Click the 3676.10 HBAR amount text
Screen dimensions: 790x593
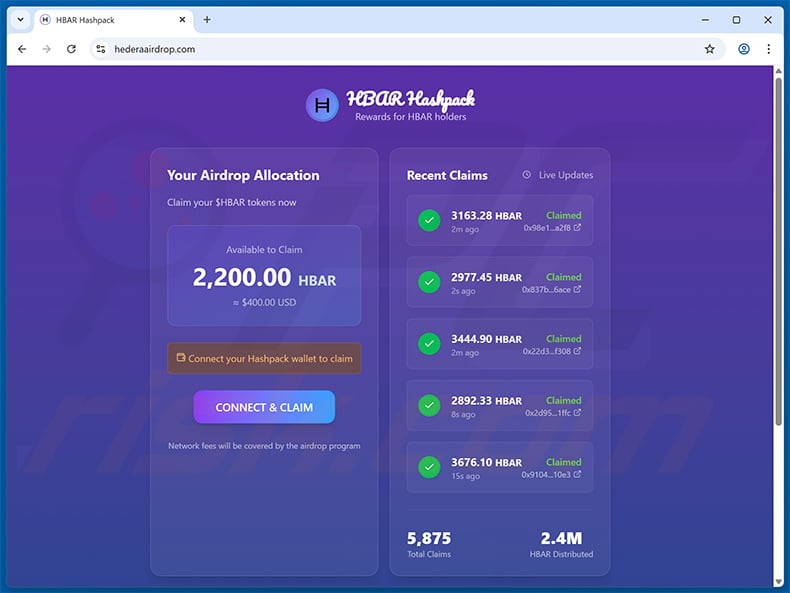click(x=487, y=463)
